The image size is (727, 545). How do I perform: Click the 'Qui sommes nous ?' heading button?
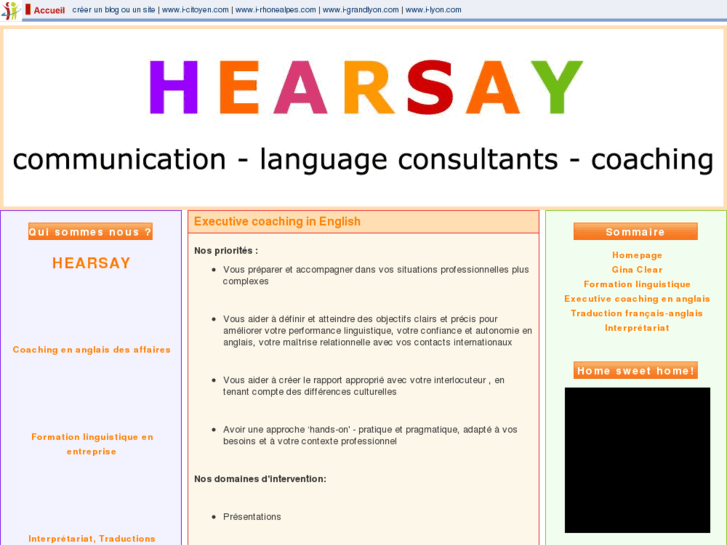pos(90,231)
